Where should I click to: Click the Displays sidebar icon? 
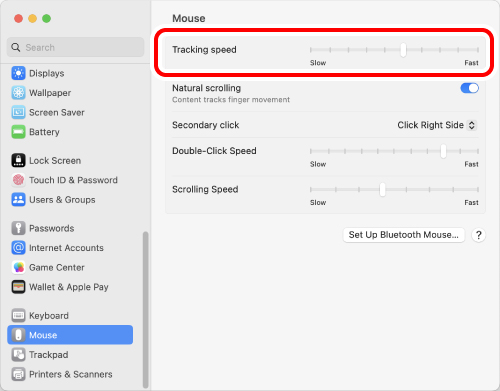pos(18,73)
